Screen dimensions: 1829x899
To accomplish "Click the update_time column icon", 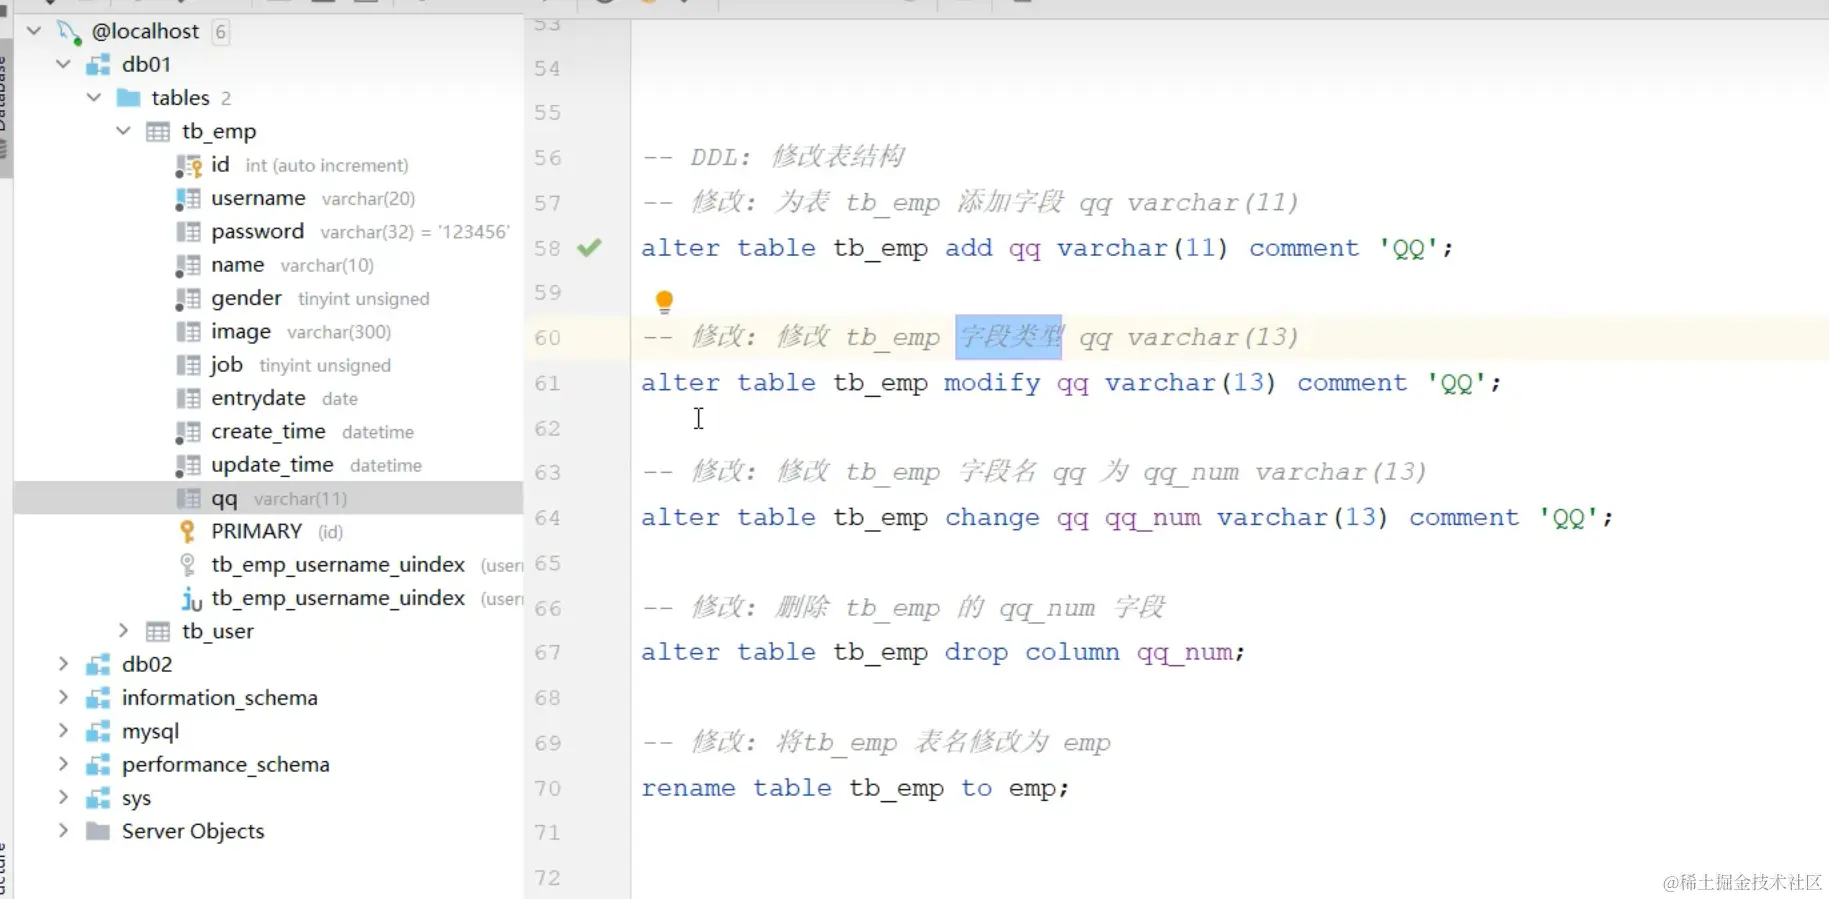I will [x=188, y=465].
